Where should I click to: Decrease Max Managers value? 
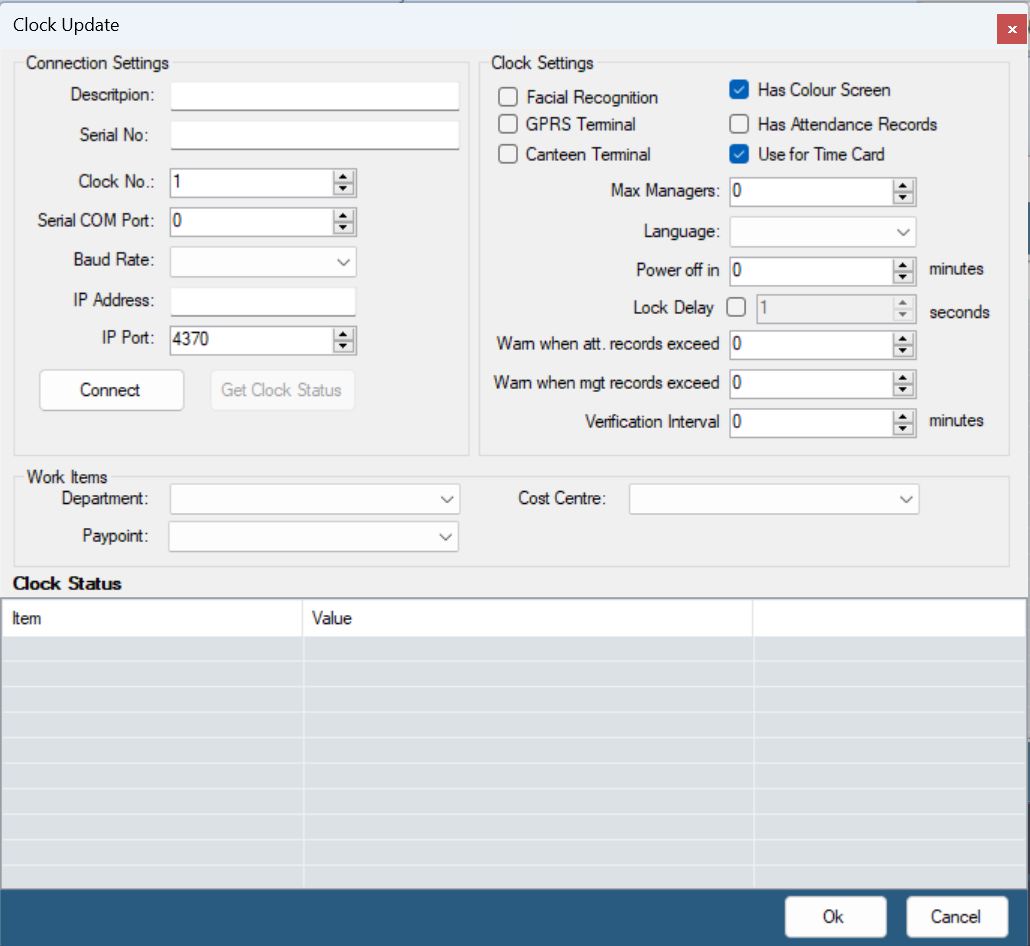click(x=903, y=198)
